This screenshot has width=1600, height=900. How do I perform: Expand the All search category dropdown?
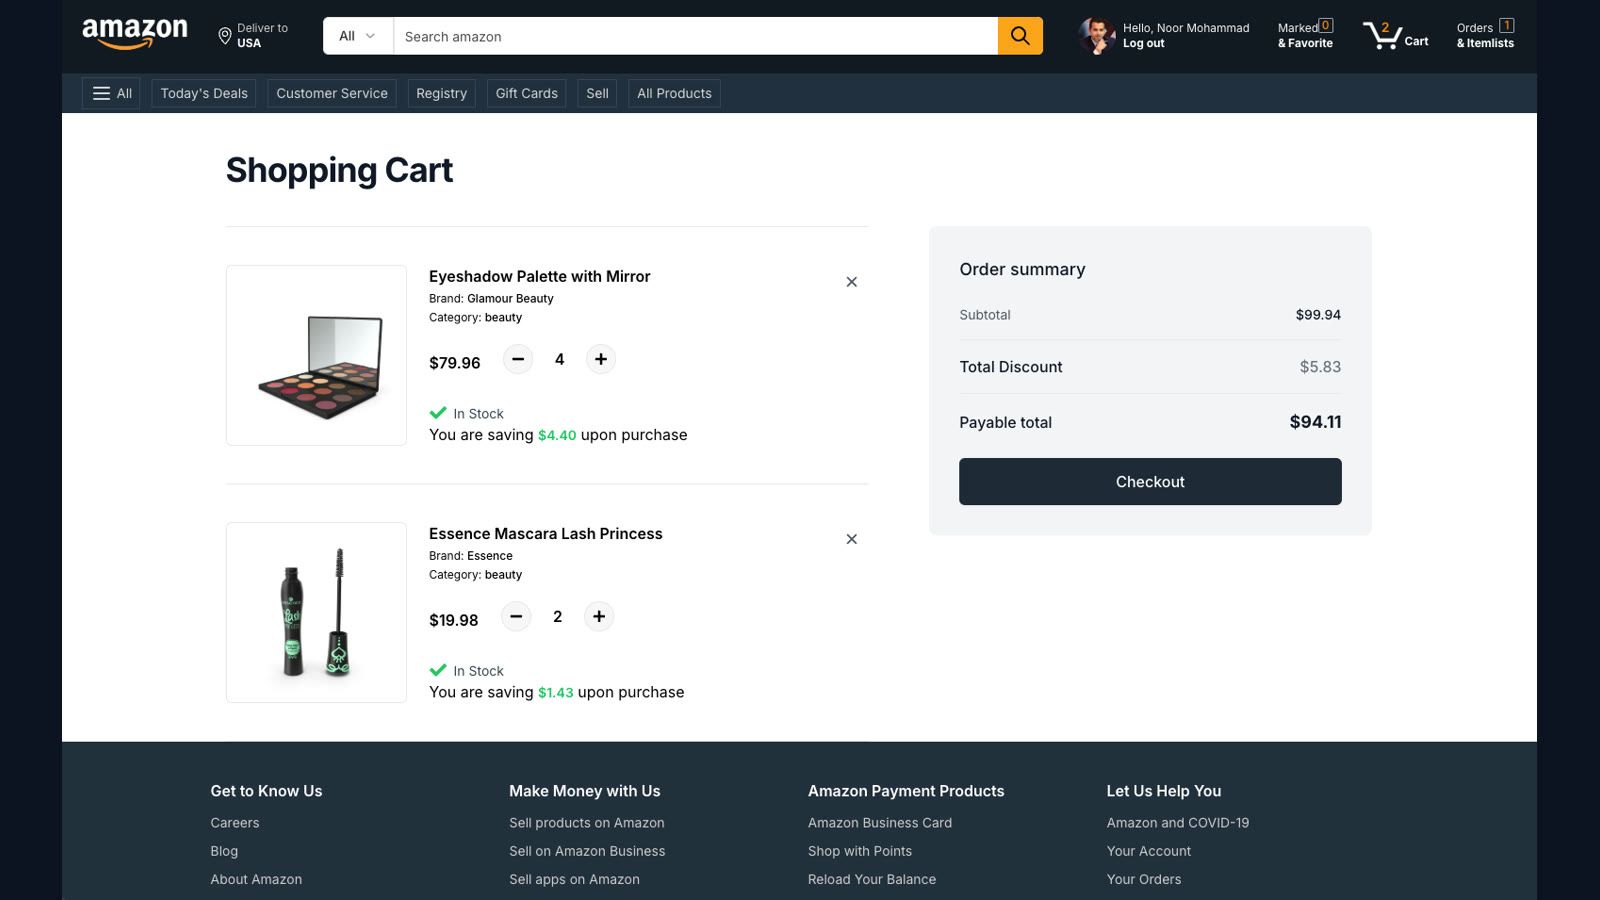pyautogui.click(x=358, y=36)
